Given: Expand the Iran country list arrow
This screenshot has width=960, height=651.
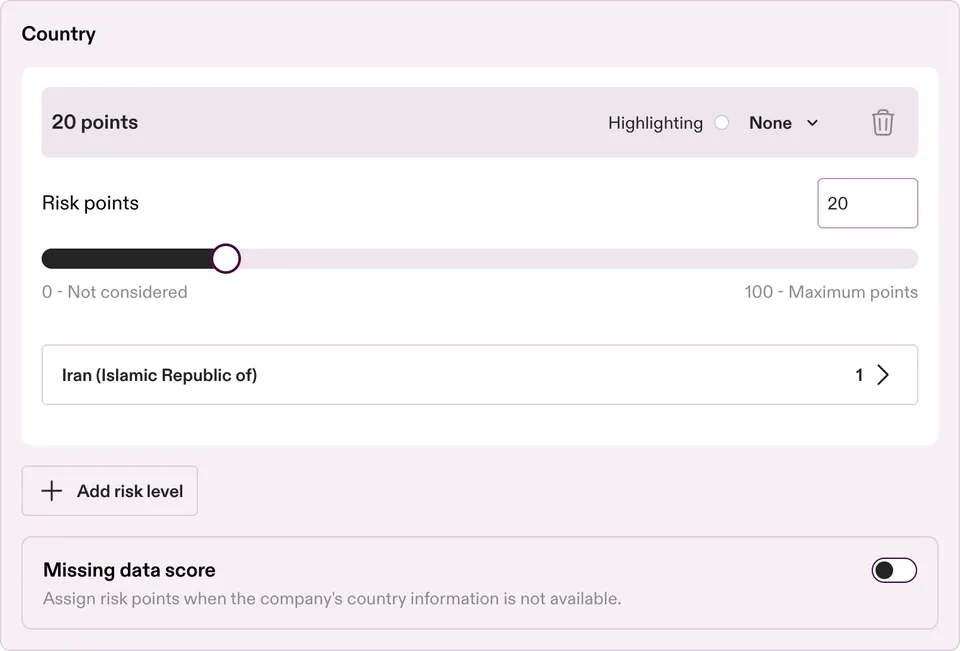Looking at the screenshot, I should pos(882,375).
